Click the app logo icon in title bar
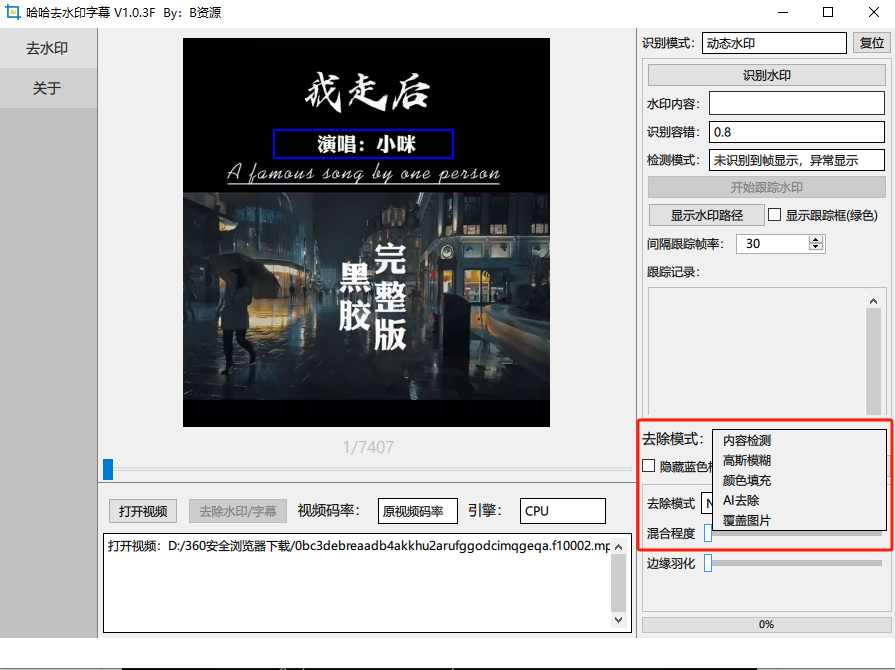This screenshot has height=670, width=895. [x=14, y=13]
